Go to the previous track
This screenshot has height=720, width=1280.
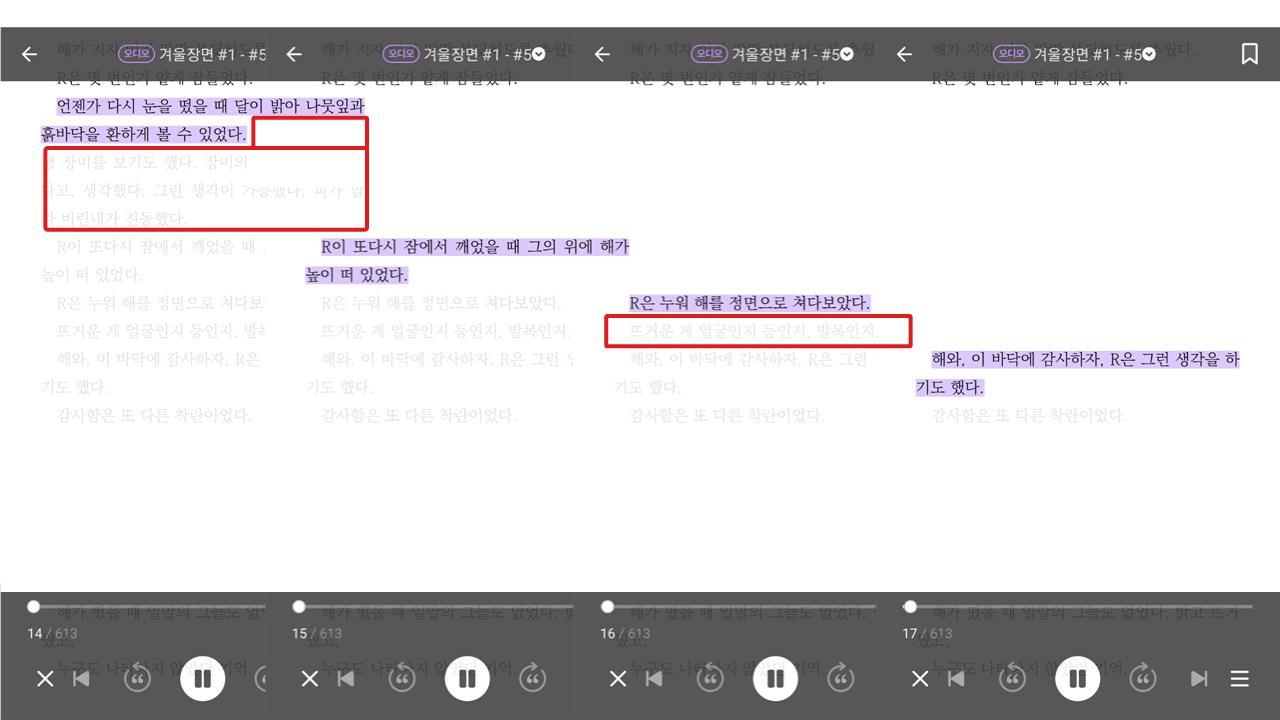tap(957, 678)
